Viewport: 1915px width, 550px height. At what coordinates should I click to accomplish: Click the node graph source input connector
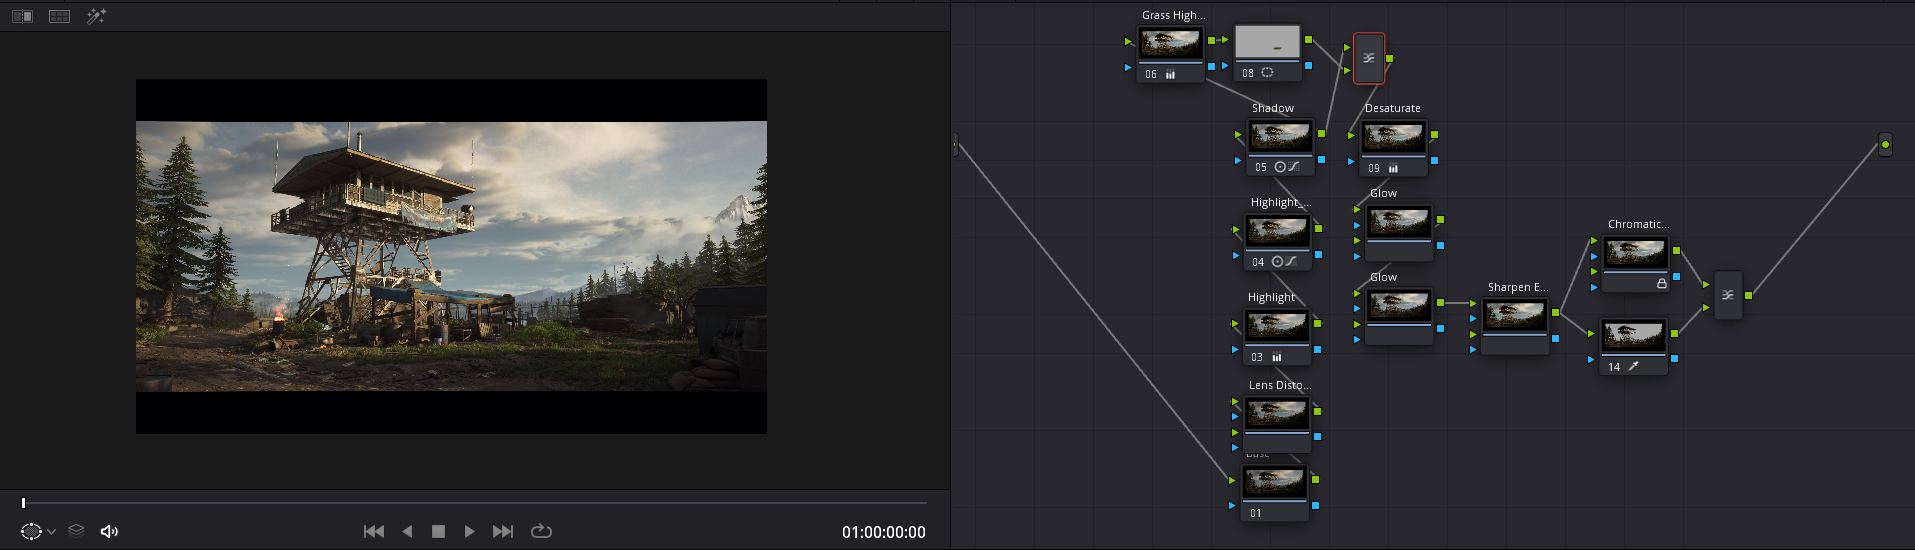(x=955, y=146)
